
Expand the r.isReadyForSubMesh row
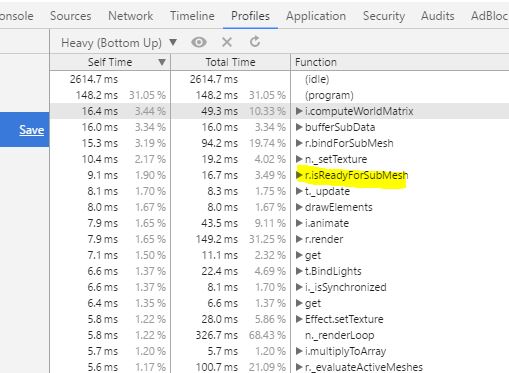(299, 175)
